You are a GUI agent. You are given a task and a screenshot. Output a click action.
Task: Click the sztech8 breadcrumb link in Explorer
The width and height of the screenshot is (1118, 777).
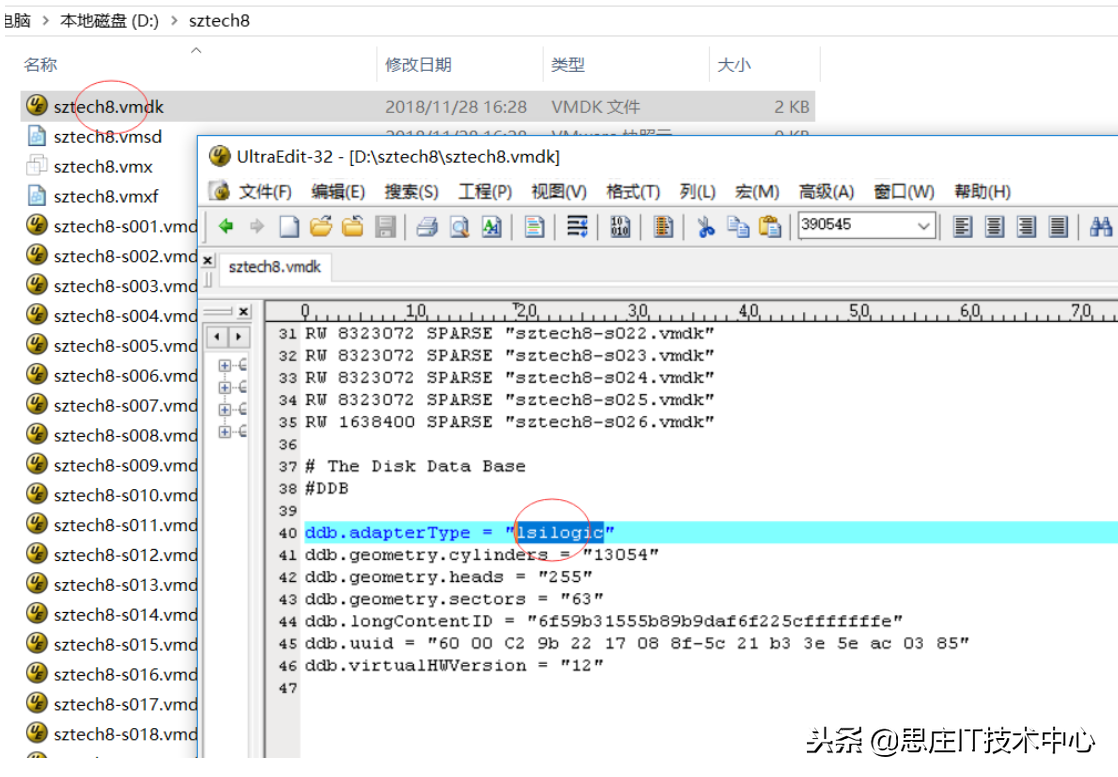219,20
